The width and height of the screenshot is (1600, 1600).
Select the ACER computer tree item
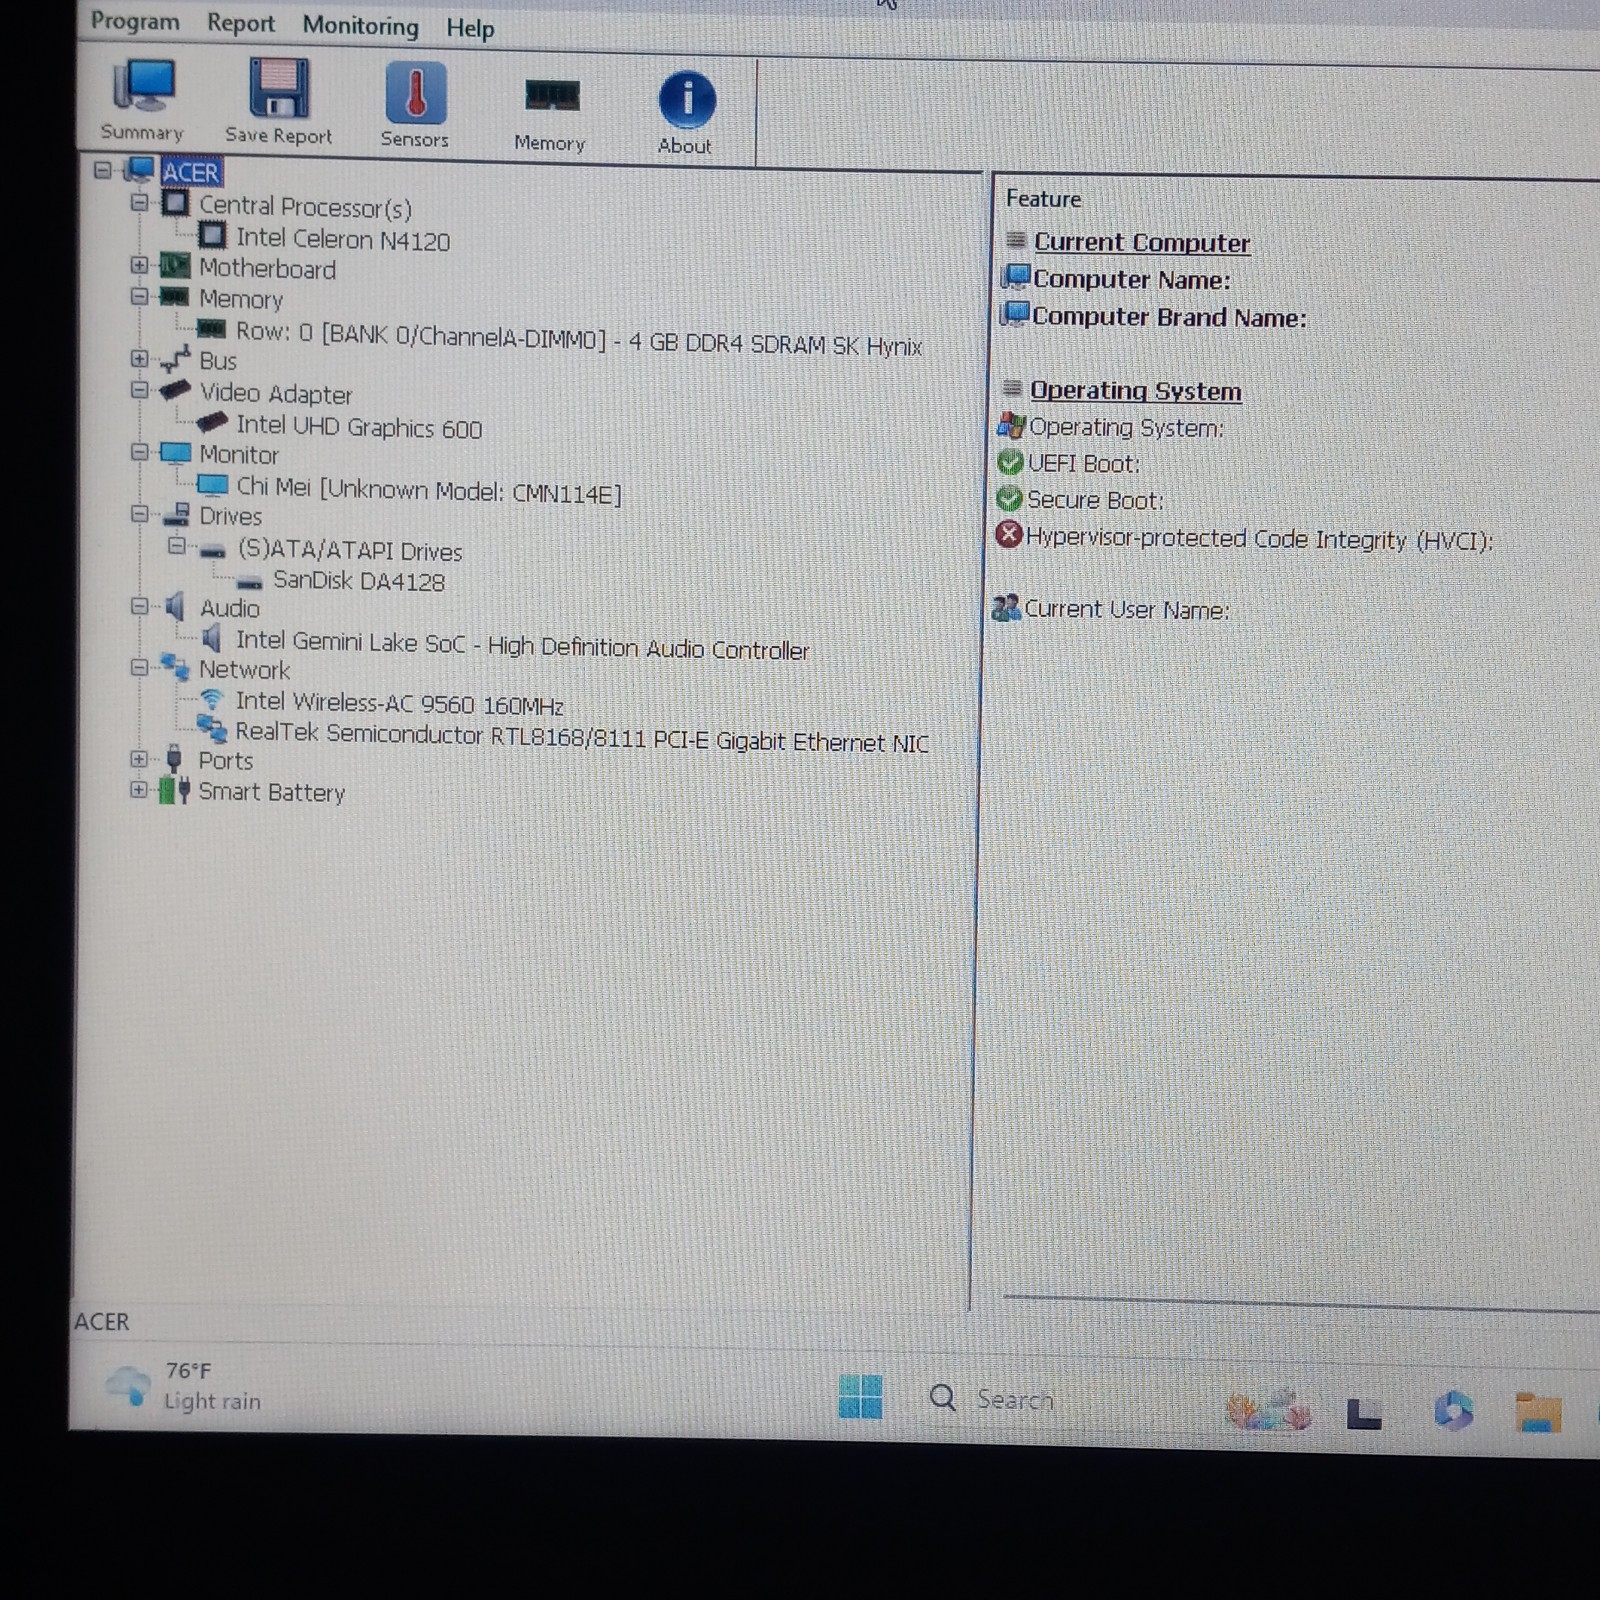pos(190,173)
